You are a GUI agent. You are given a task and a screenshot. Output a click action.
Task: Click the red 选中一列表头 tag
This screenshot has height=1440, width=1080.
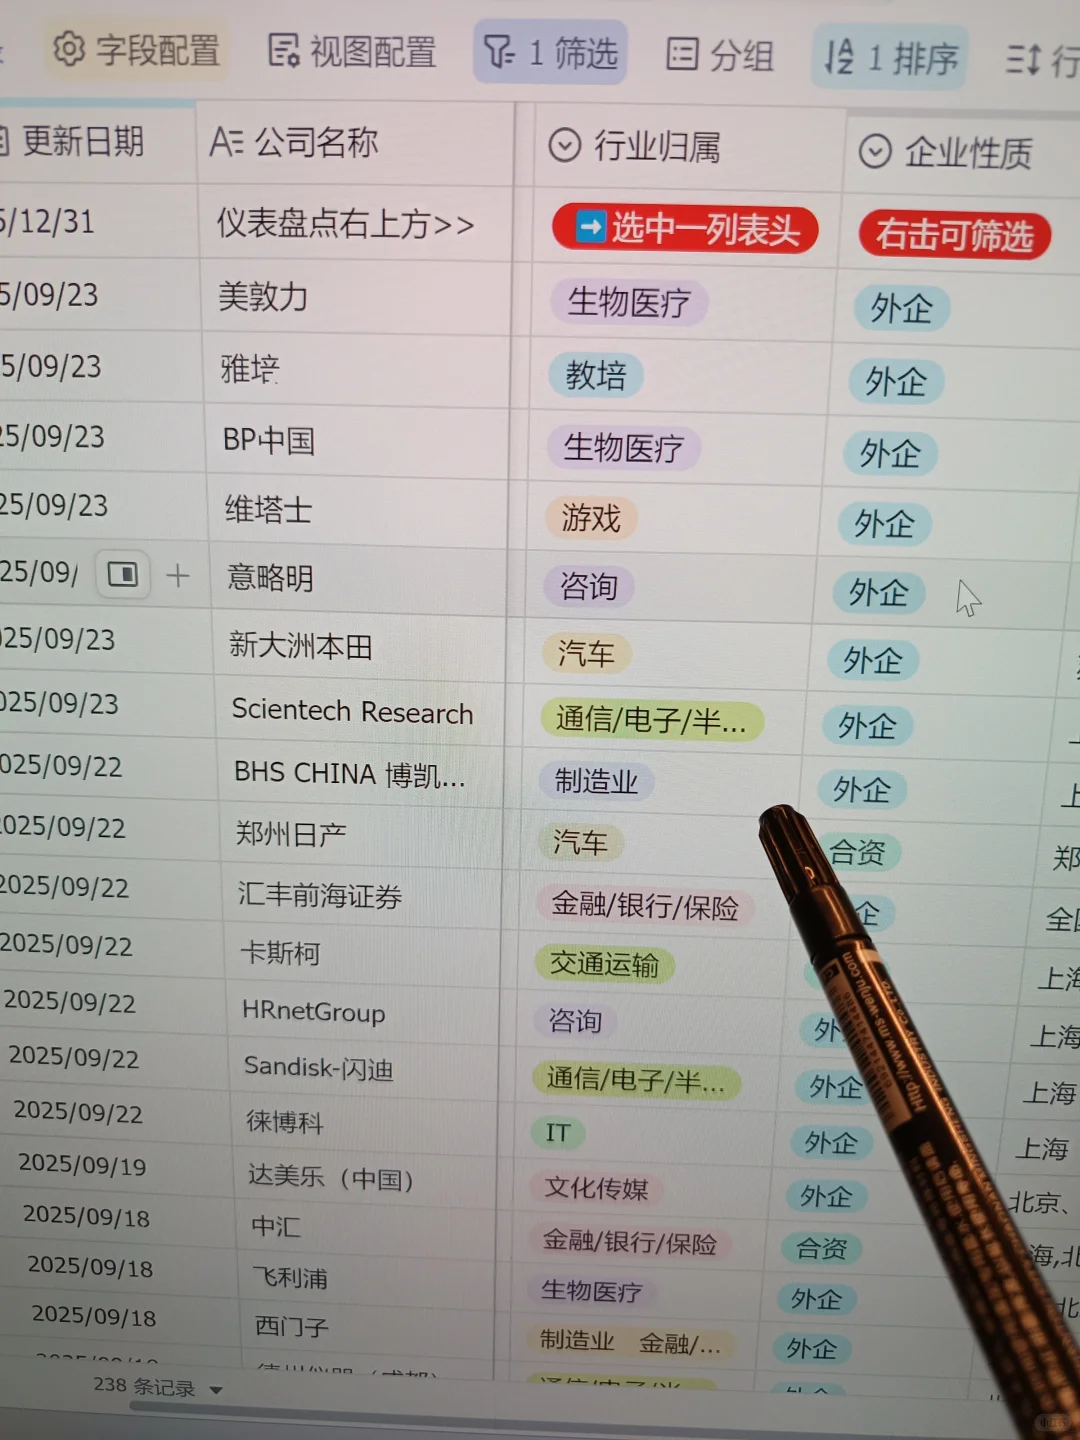click(x=686, y=229)
